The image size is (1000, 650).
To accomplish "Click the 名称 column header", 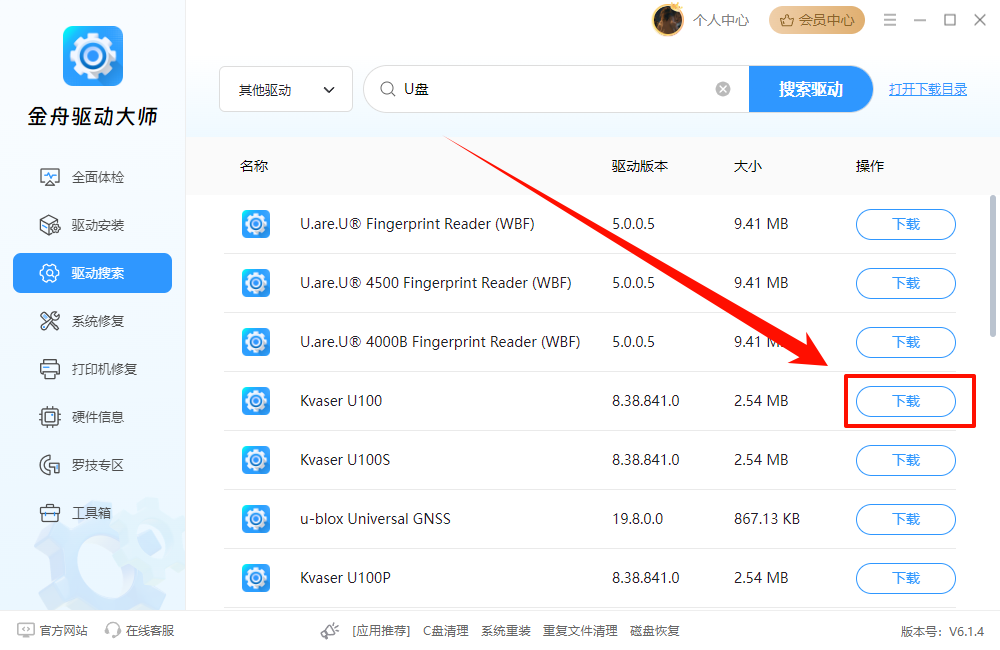I will click(x=254, y=166).
